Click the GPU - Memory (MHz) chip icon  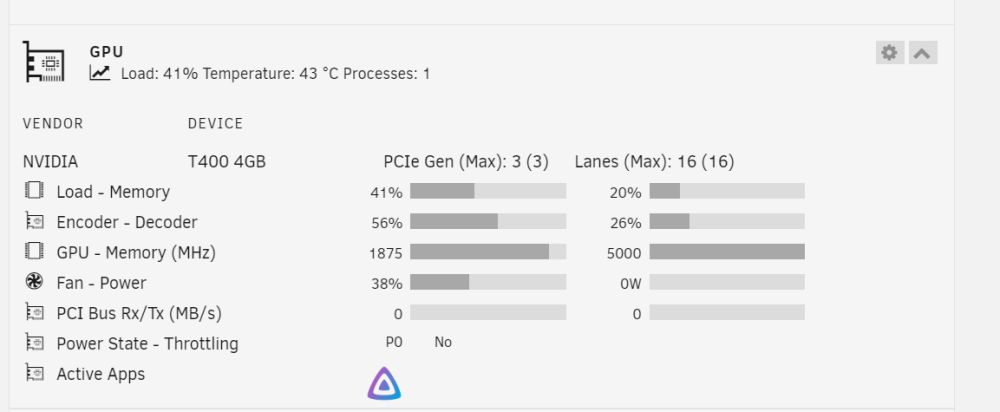click(x=34, y=251)
